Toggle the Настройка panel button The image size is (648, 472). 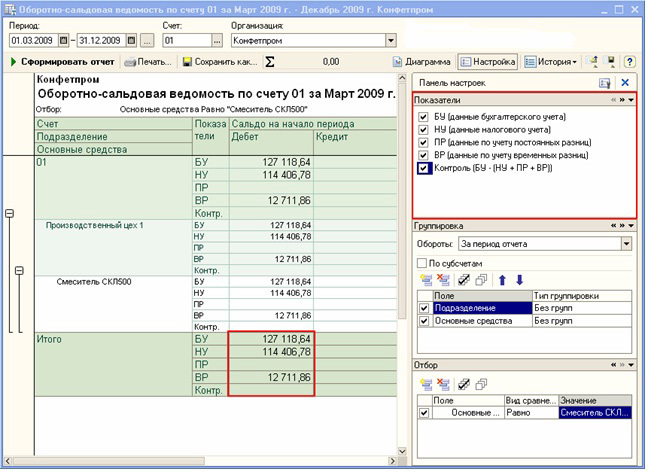pyautogui.click(x=488, y=62)
